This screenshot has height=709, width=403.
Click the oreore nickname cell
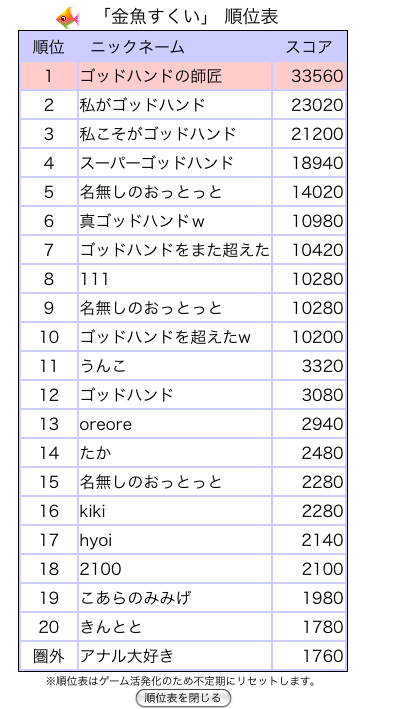pos(175,424)
